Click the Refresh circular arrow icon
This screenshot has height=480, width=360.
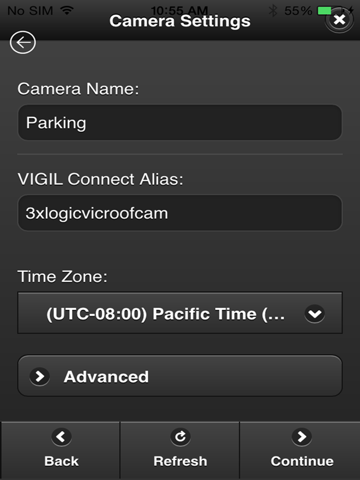pos(180,436)
